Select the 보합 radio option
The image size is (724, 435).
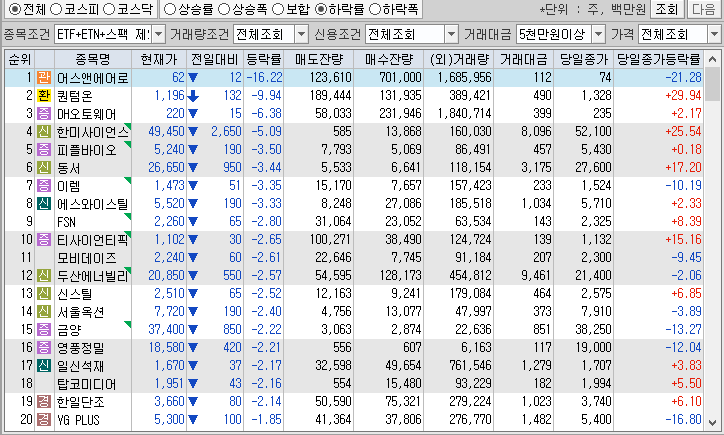pyautogui.click(x=278, y=9)
